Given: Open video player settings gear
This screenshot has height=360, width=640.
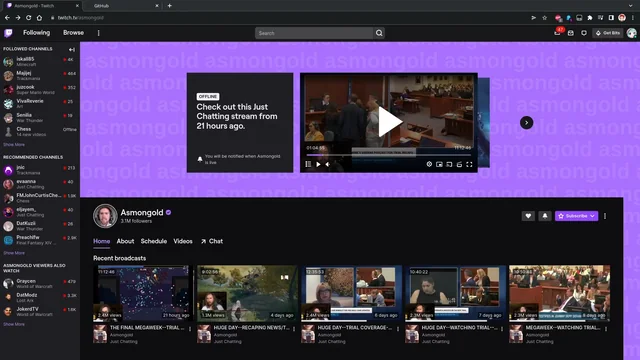Looking at the screenshot, I should (x=429, y=164).
